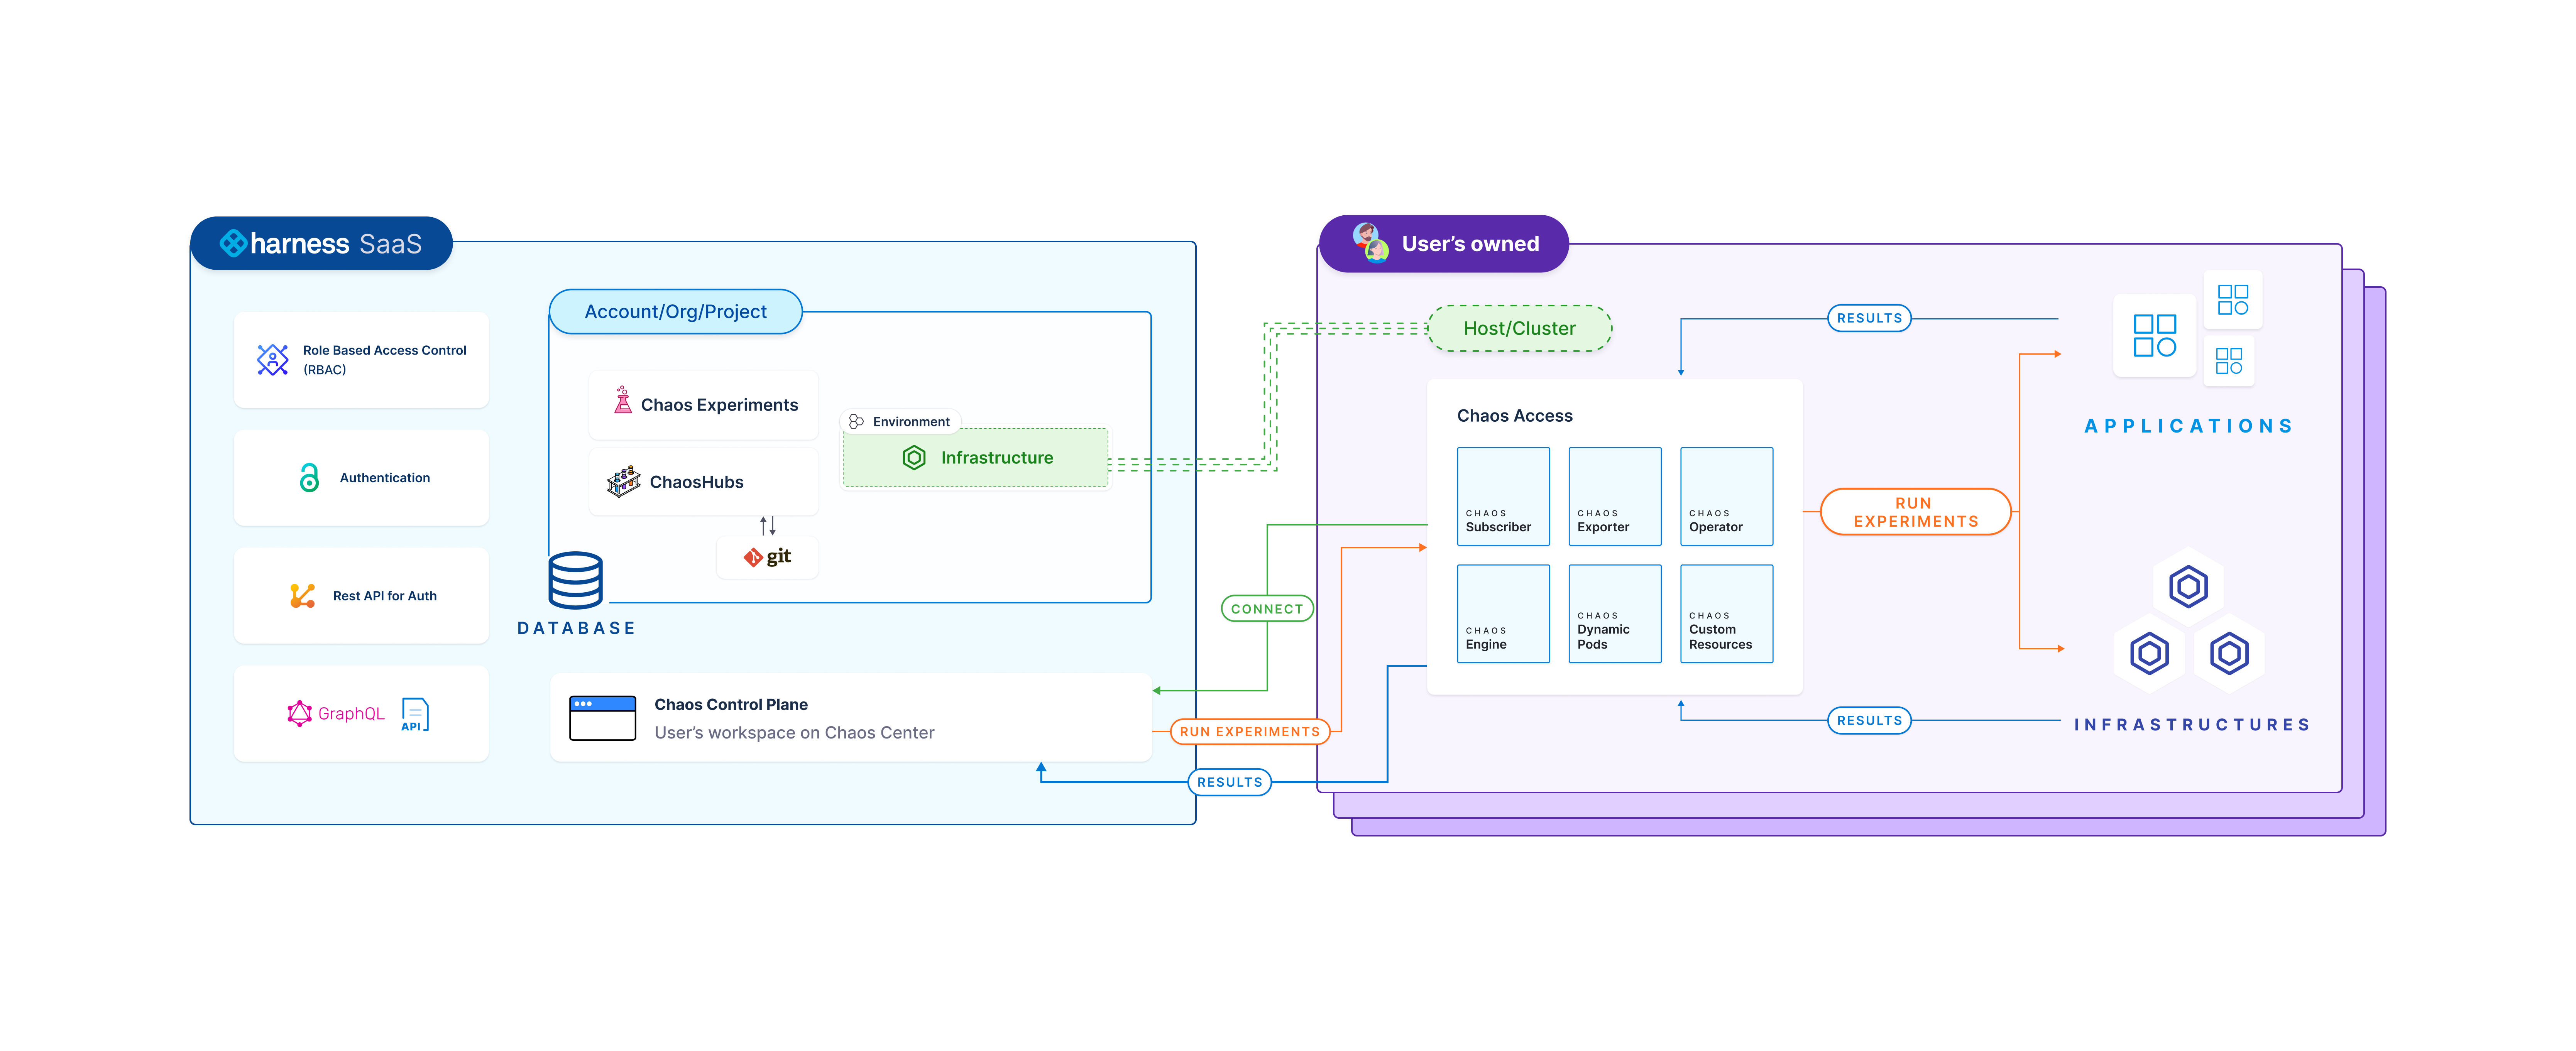Click the Authentication padlock icon
Image resolution: width=2576 pixels, height=1051 pixels.
[x=309, y=478]
